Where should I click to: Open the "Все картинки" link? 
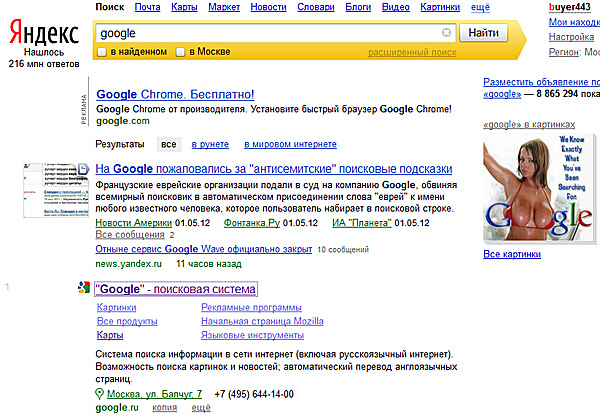[x=511, y=254]
